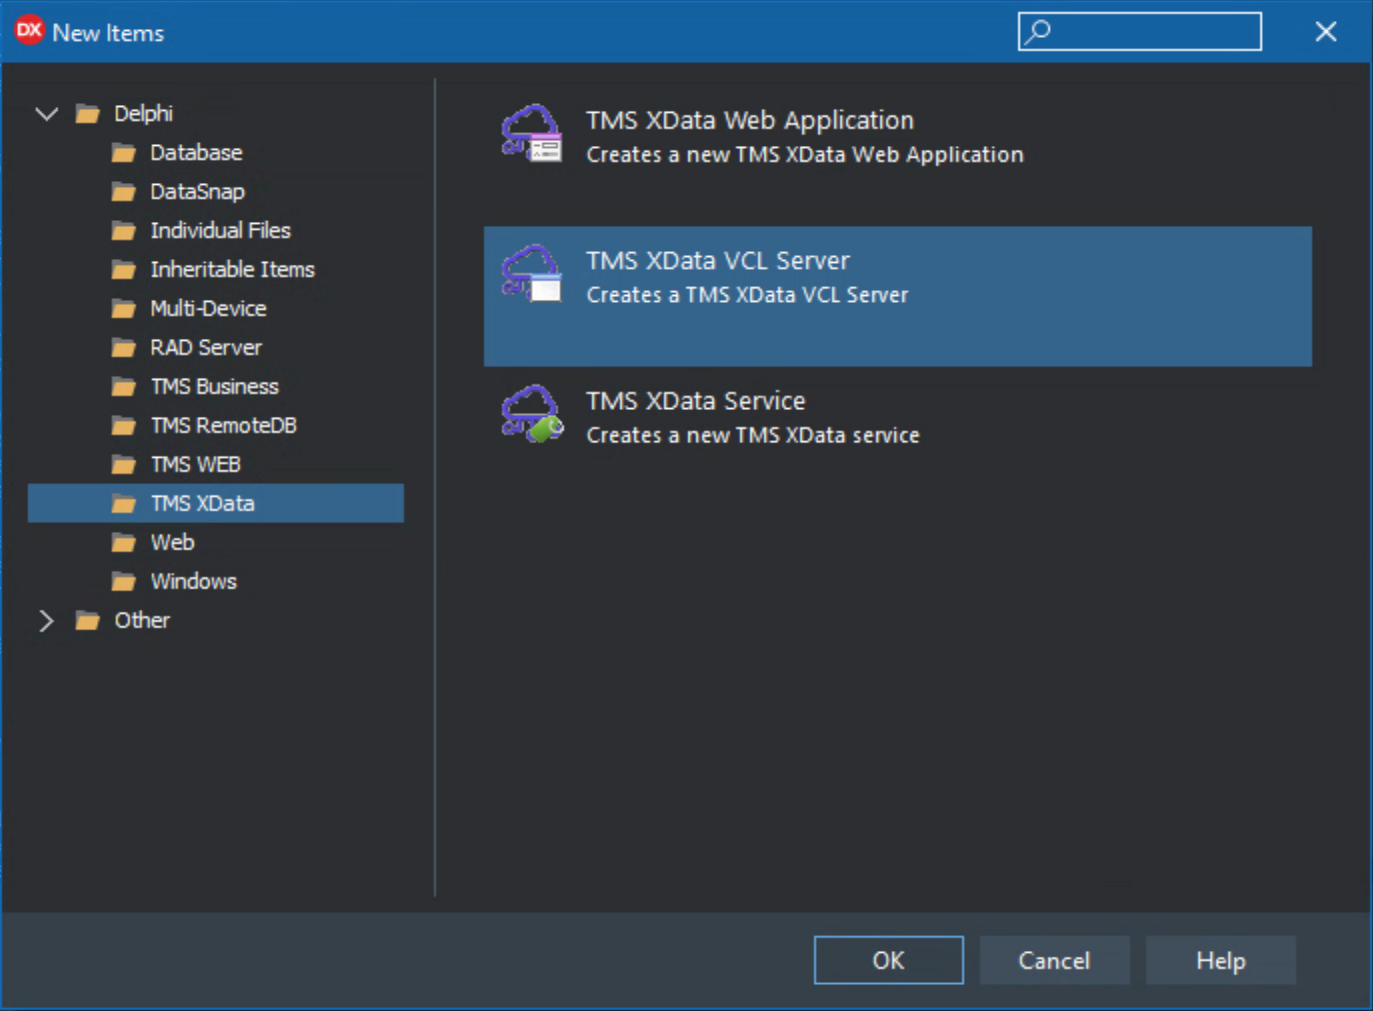Collapse the Delphi tree node

coord(46,113)
